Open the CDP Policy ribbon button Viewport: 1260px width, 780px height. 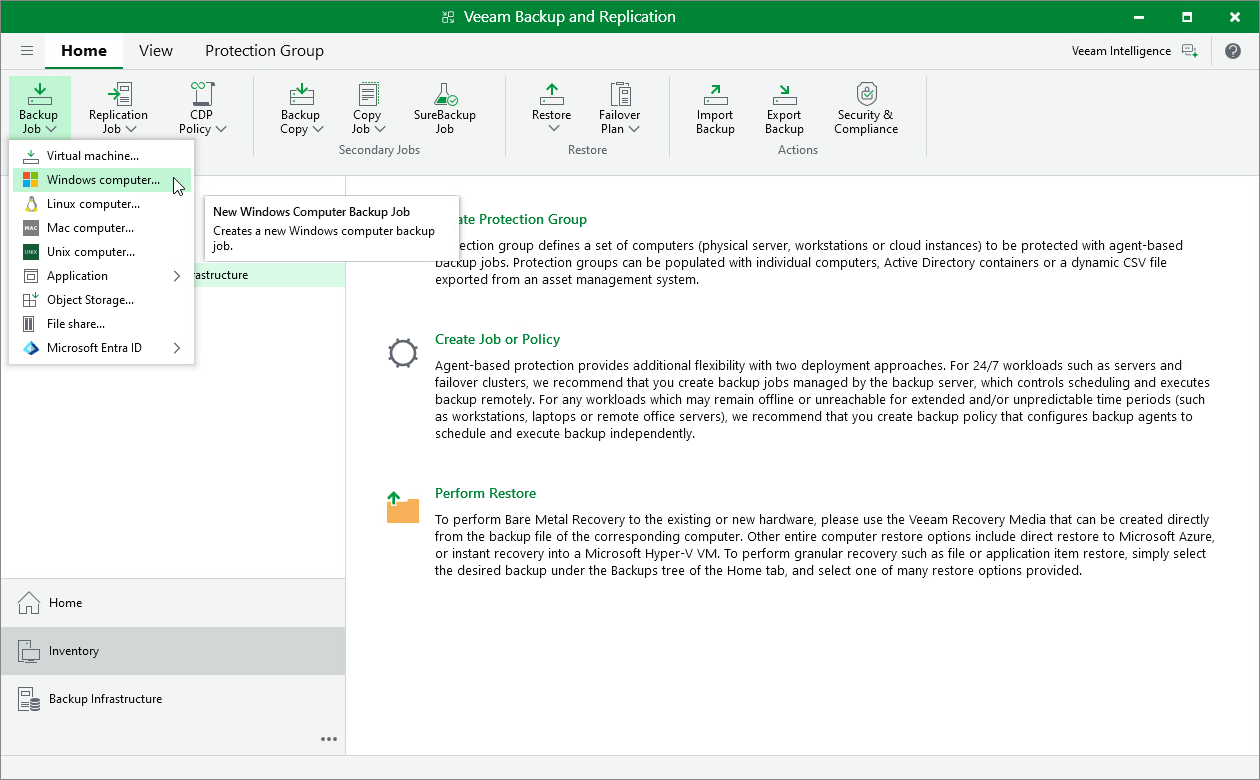tap(201, 108)
